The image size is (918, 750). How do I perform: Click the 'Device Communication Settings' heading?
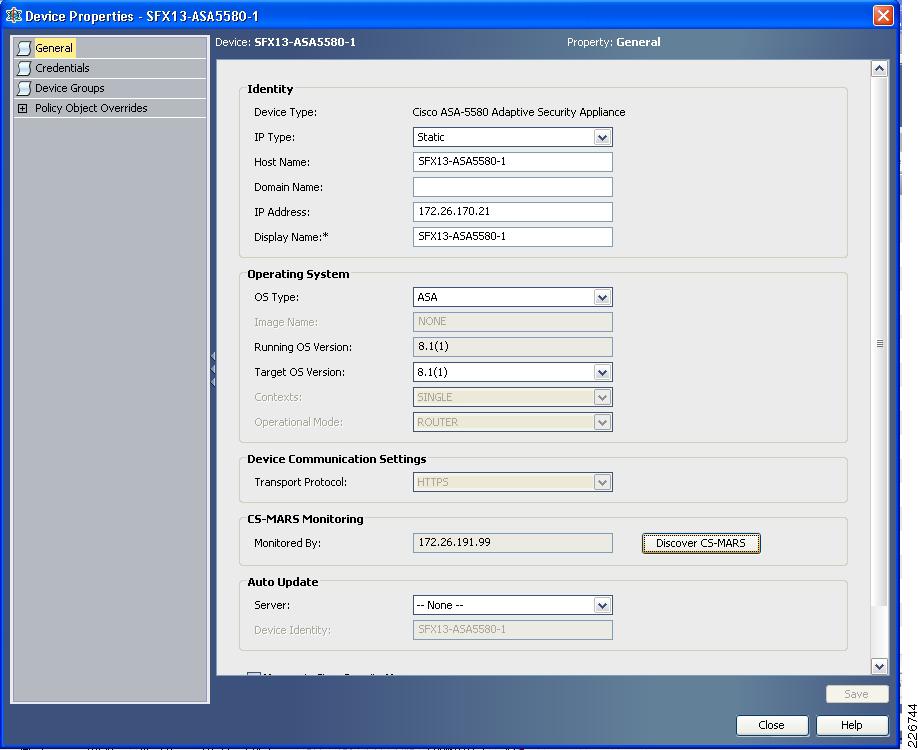[x=337, y=459]
